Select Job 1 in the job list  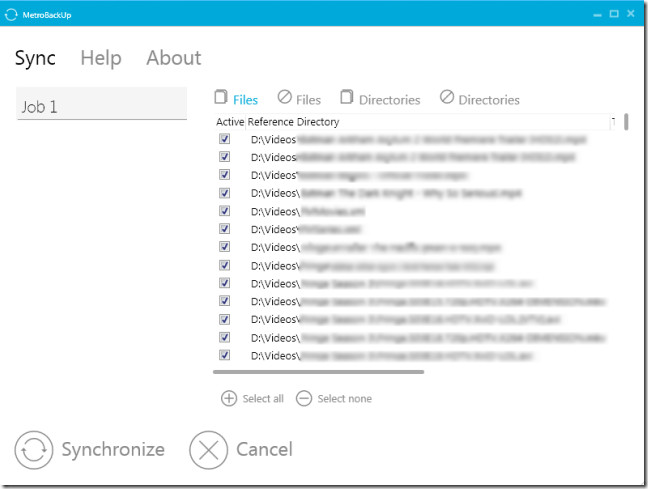pyautogui.click(x=102, y=103)
